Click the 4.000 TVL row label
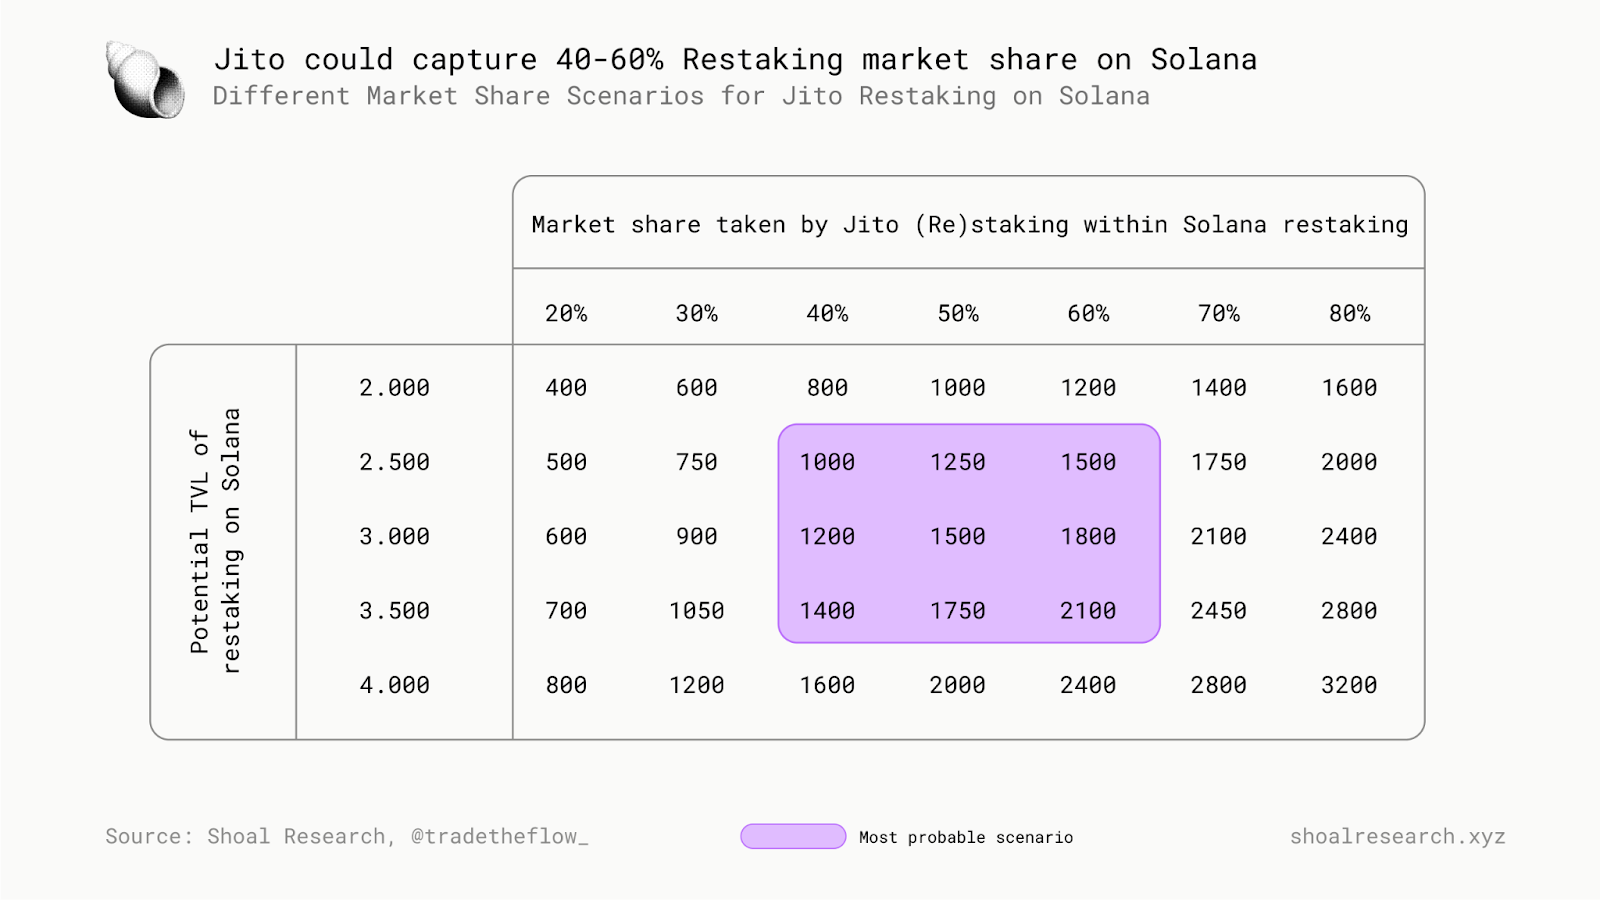Image resolution: width=1600 pixels, height=900 pixels. (x=395, y=686)
